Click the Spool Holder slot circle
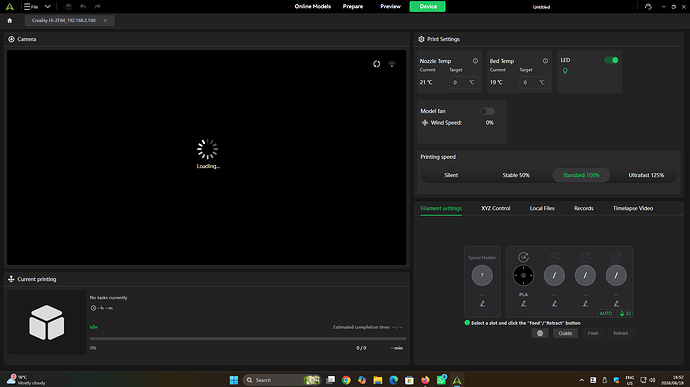The image size is (690, 387). pyautogui.click(x=482, y=275)
